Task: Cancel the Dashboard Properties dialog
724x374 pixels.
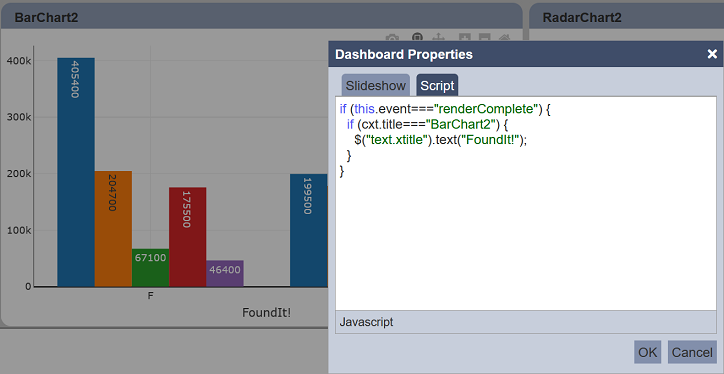Action: 692,352
